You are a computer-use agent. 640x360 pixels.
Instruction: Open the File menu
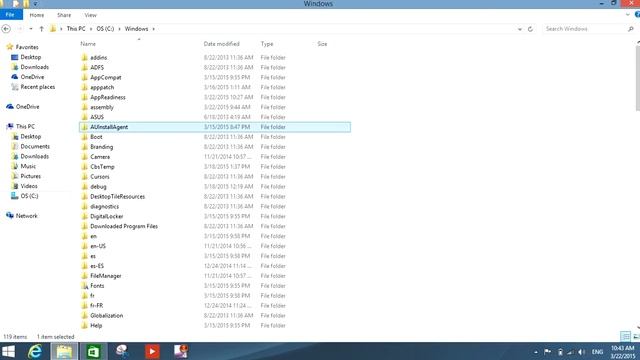point(10,15)
